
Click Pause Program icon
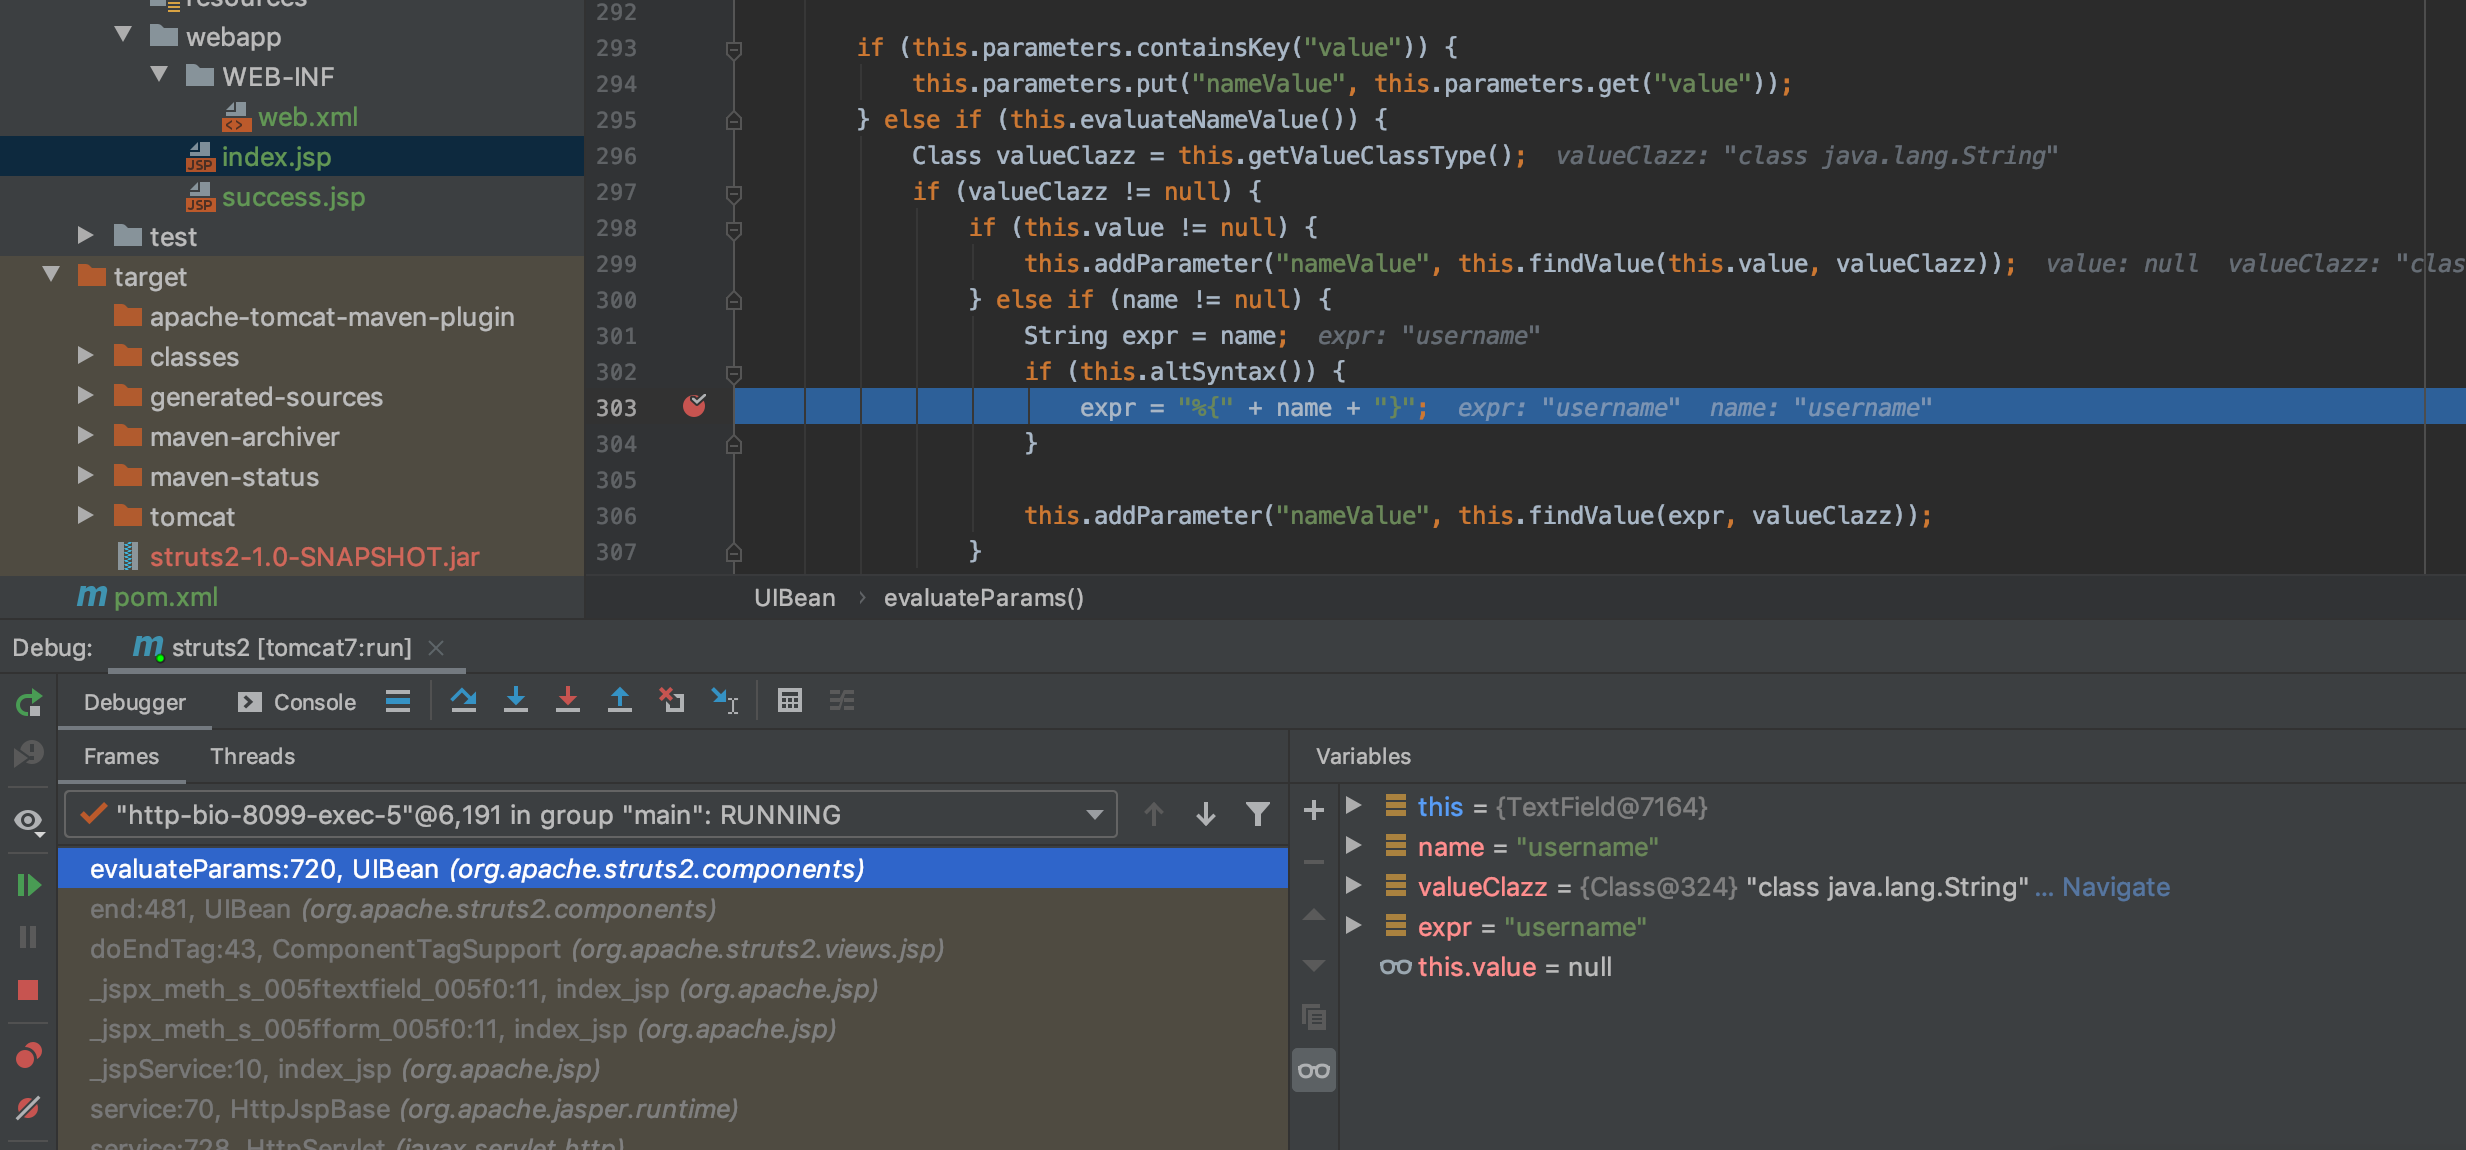pos(28,937)
